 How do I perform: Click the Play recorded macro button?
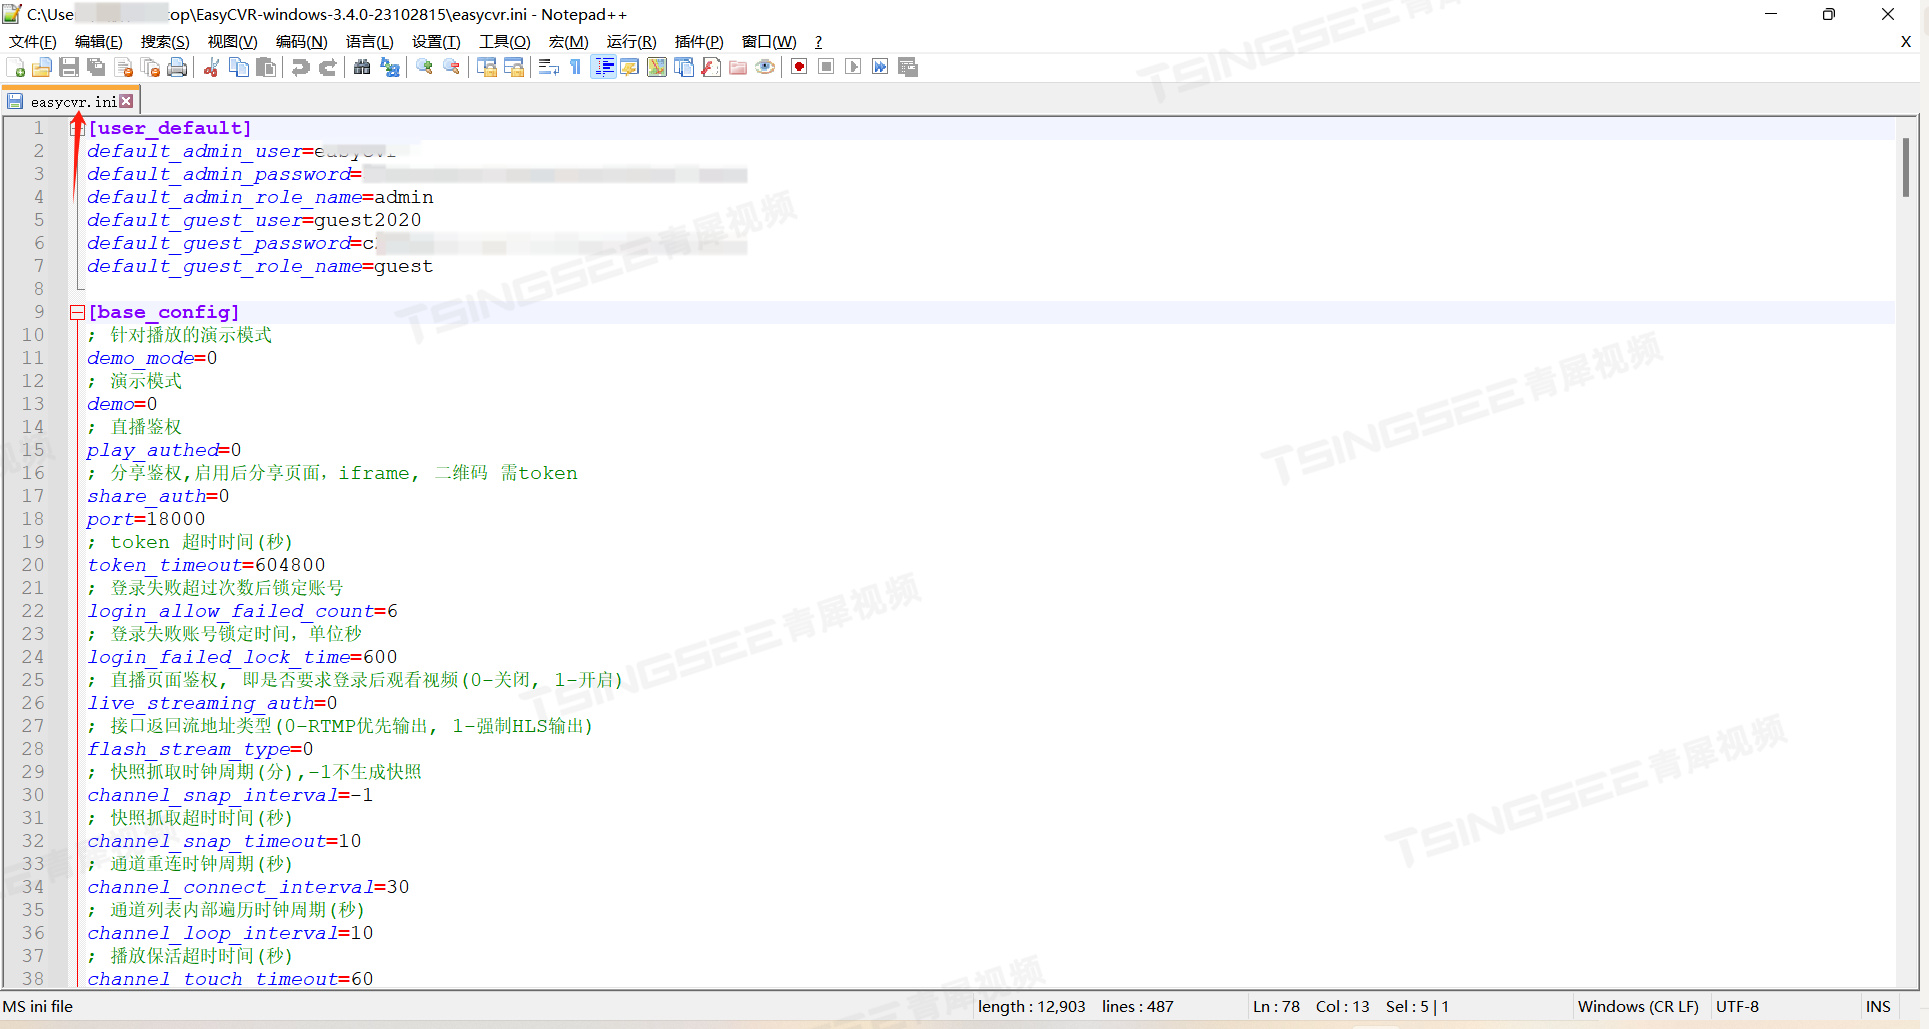tap(853, 67)
